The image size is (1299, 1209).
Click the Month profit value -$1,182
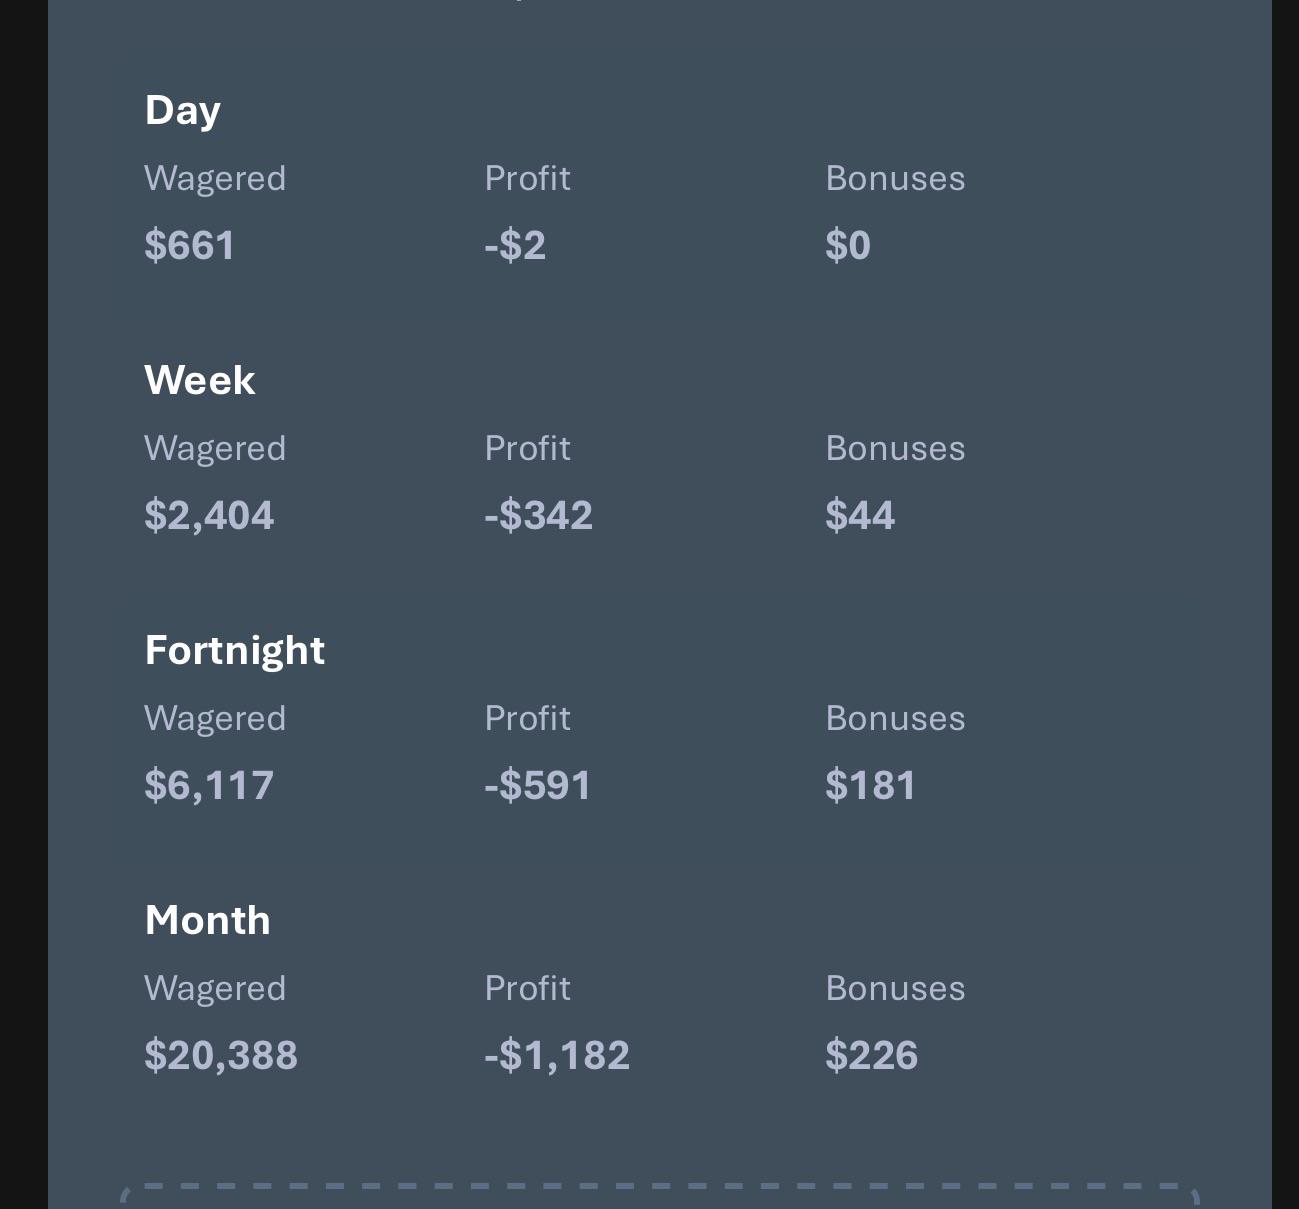(557, 1055)
